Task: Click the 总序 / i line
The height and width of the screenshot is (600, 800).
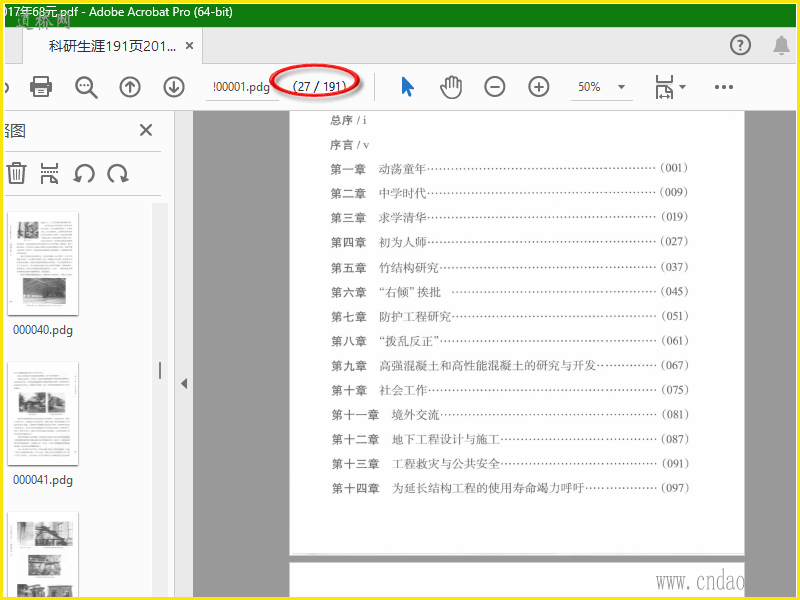Action: point(348,120)
